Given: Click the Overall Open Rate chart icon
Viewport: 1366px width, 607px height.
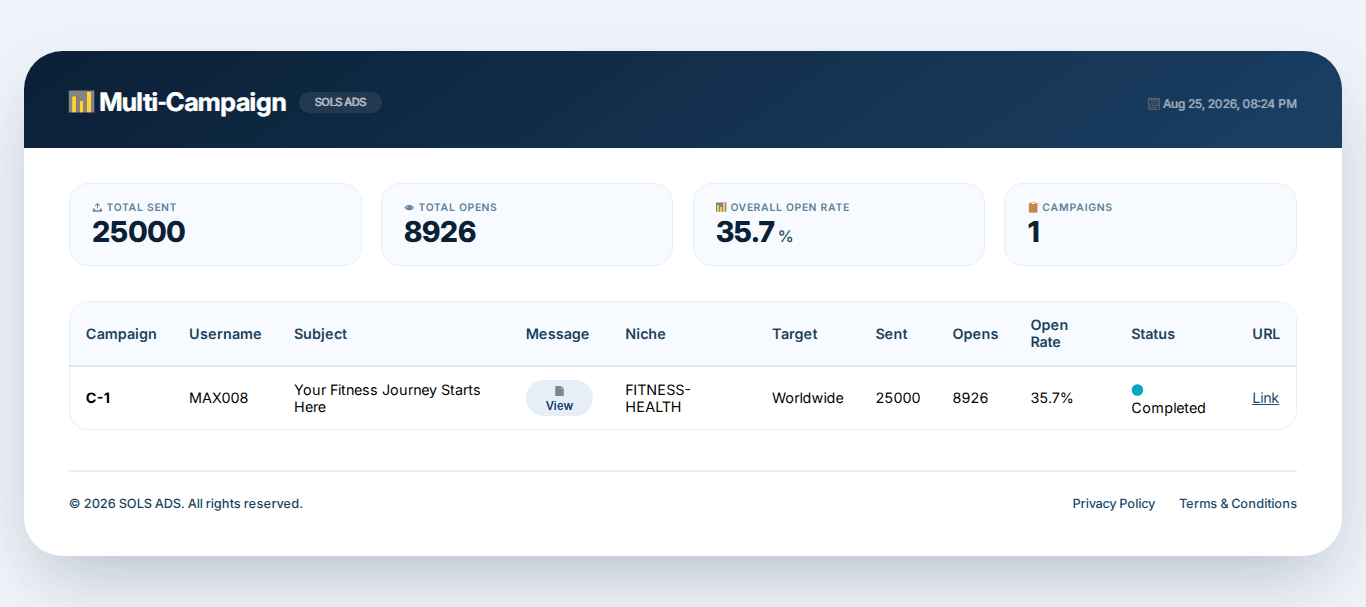Looking at the screenshot, I should (x=721, y=208).
